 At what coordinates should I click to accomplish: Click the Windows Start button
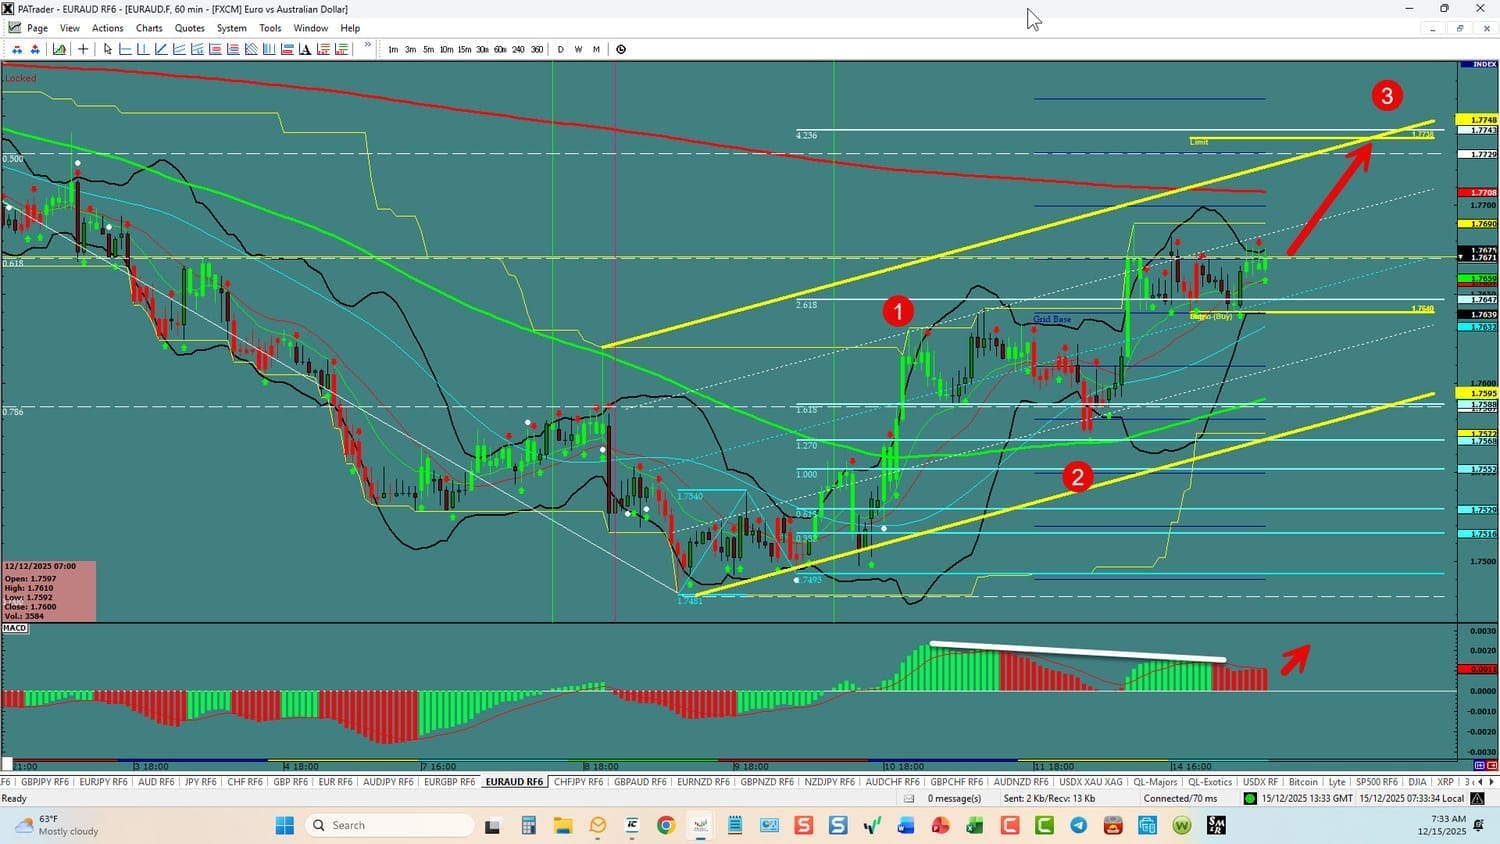coord(285,825)
